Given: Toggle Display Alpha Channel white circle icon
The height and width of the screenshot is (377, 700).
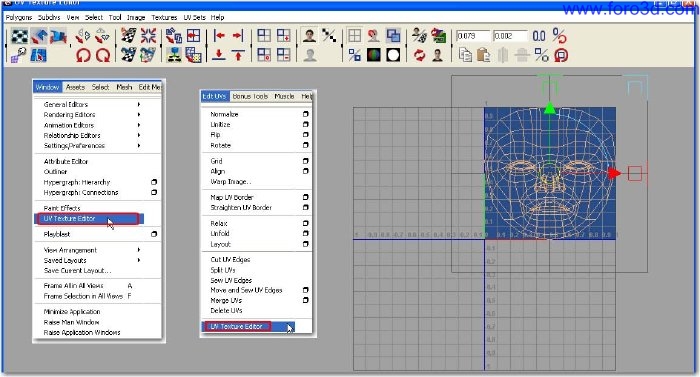Looking at the screenshot, I should [393, 55].
